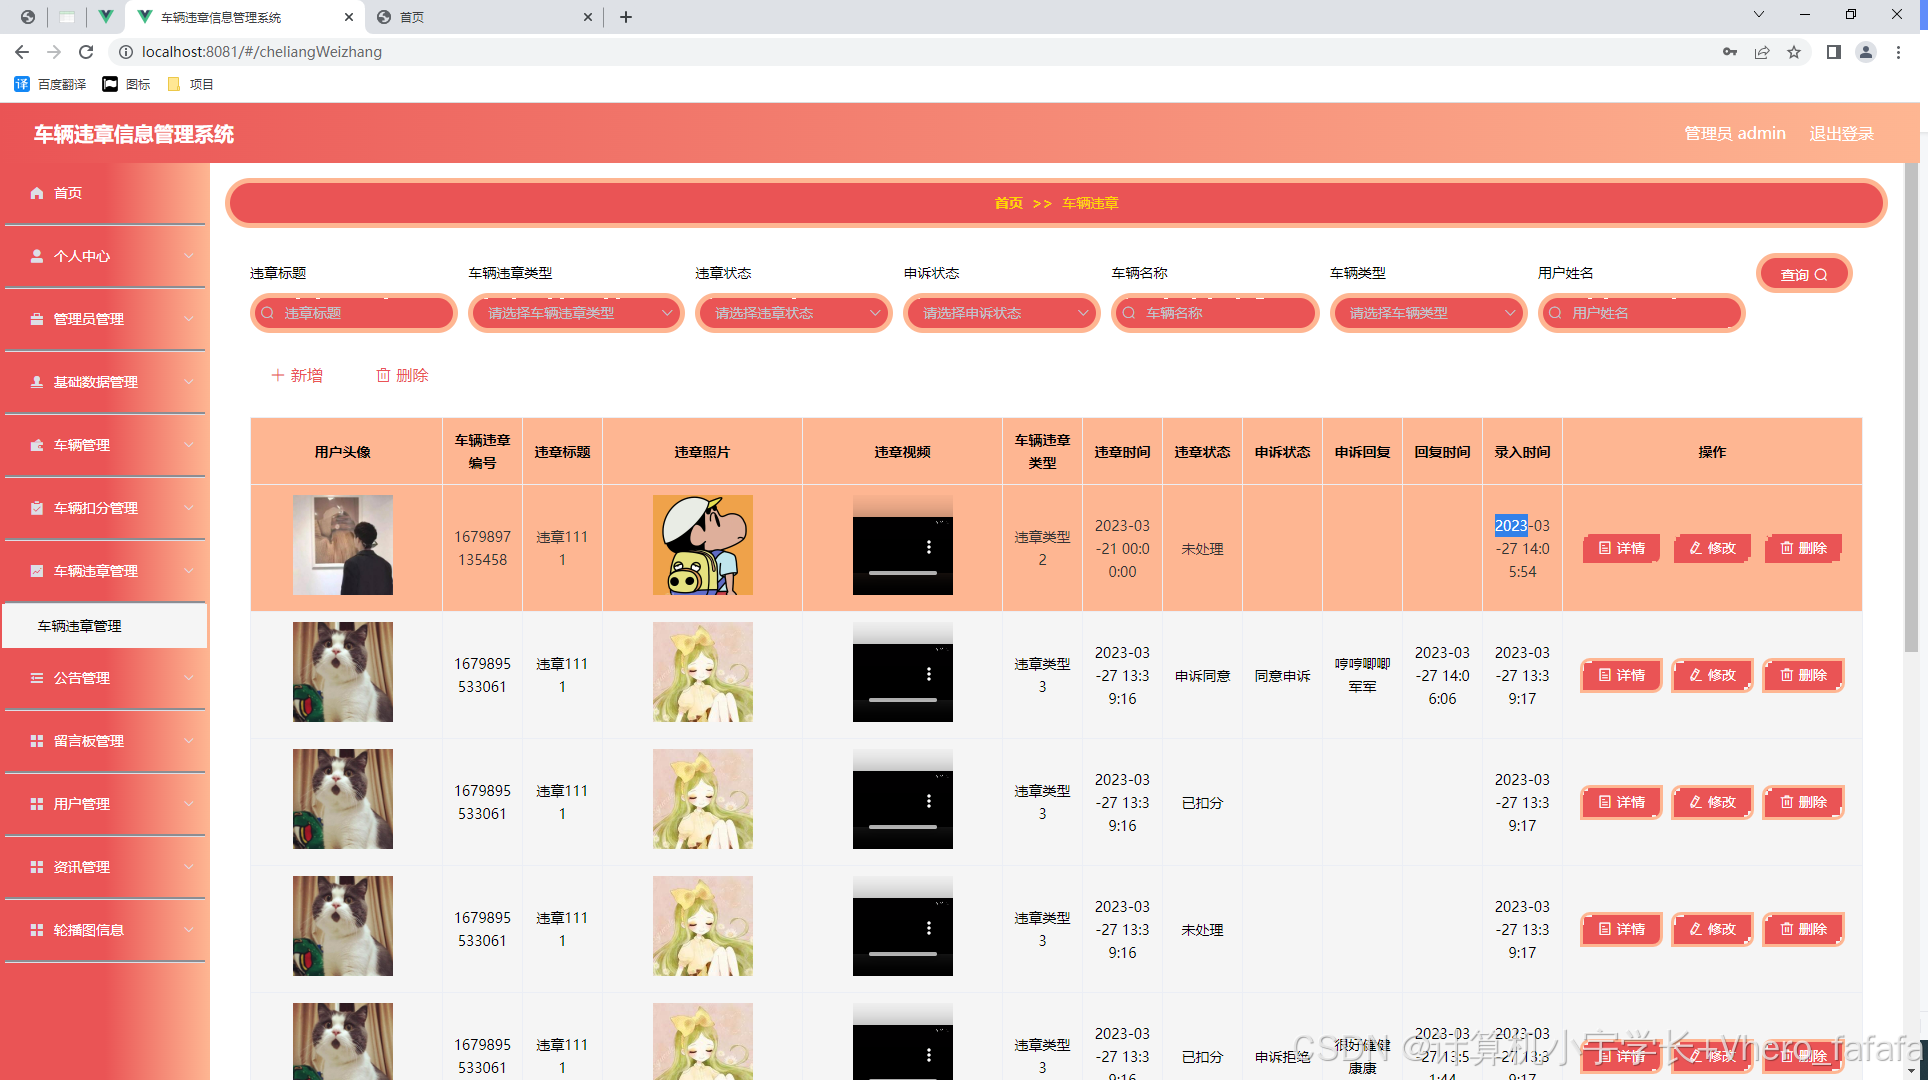Image resolution: width=1928 pixels, height=1080 pixels.
Task: Click the share page icon in address bar
Action: (1762, 52)
